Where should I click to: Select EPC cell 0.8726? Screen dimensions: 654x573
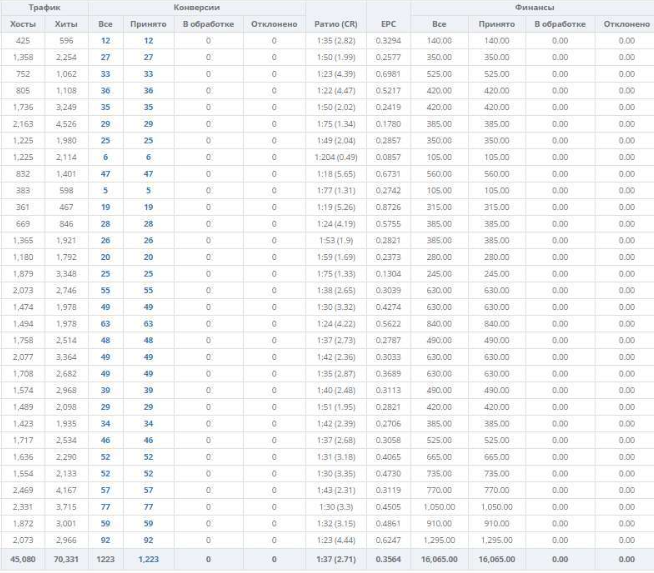(388, 207)
